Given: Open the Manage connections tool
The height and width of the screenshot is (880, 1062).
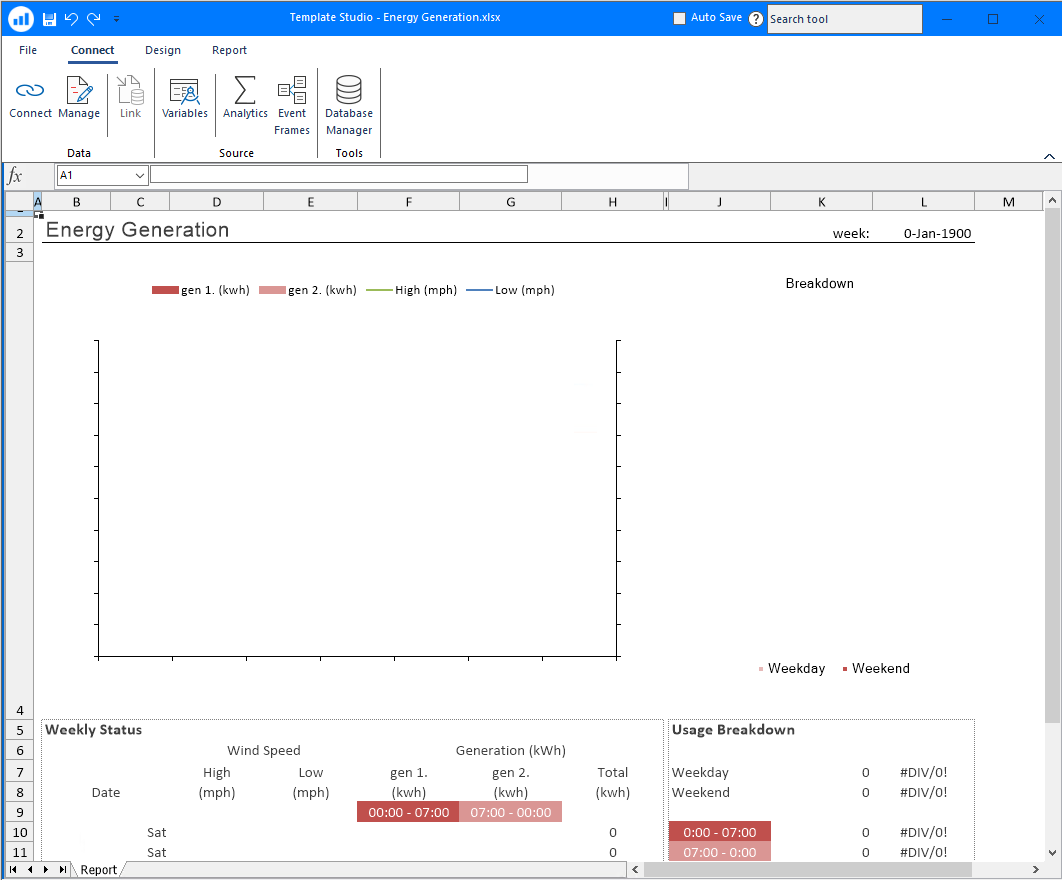Looking at the screenshot, I should click(79, 98).
